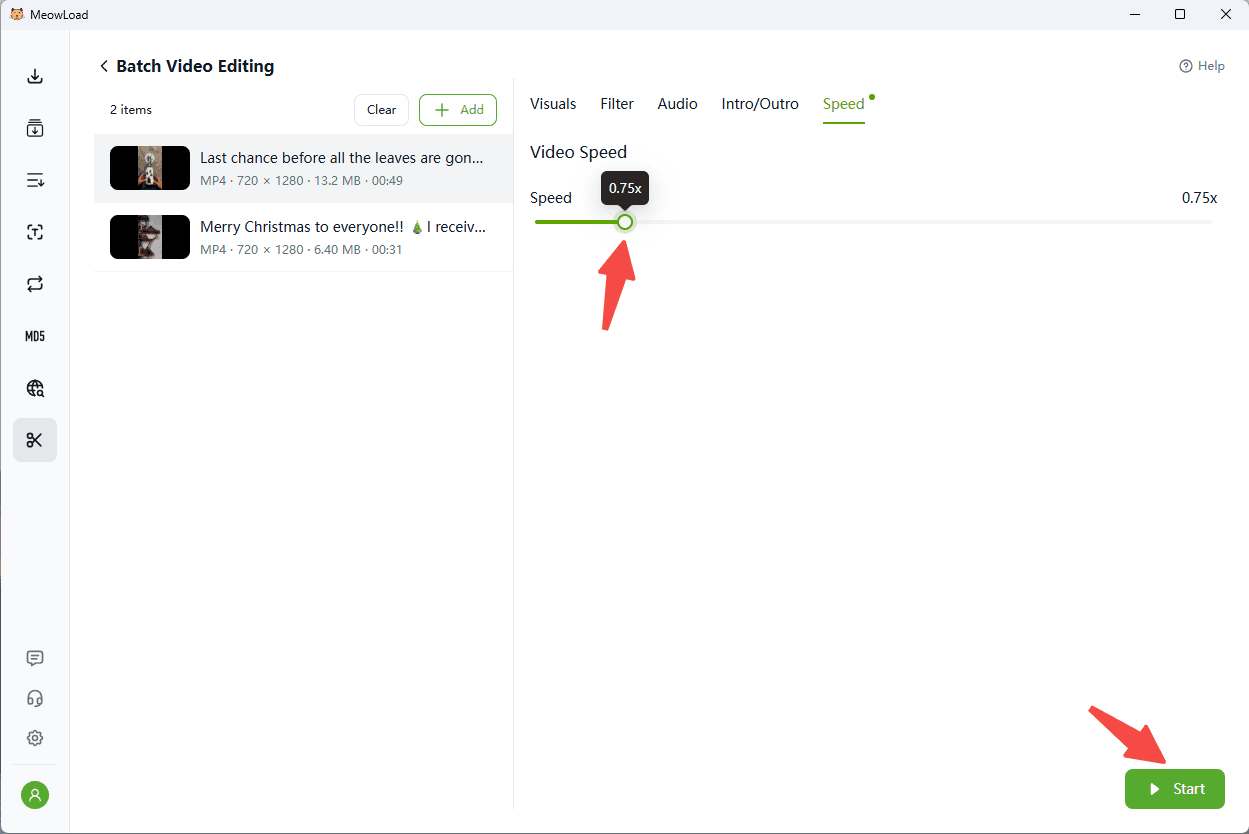The image size is (1249, 834).
Task: Open the format convert loop icon
Action: click(x=35, y=284)
